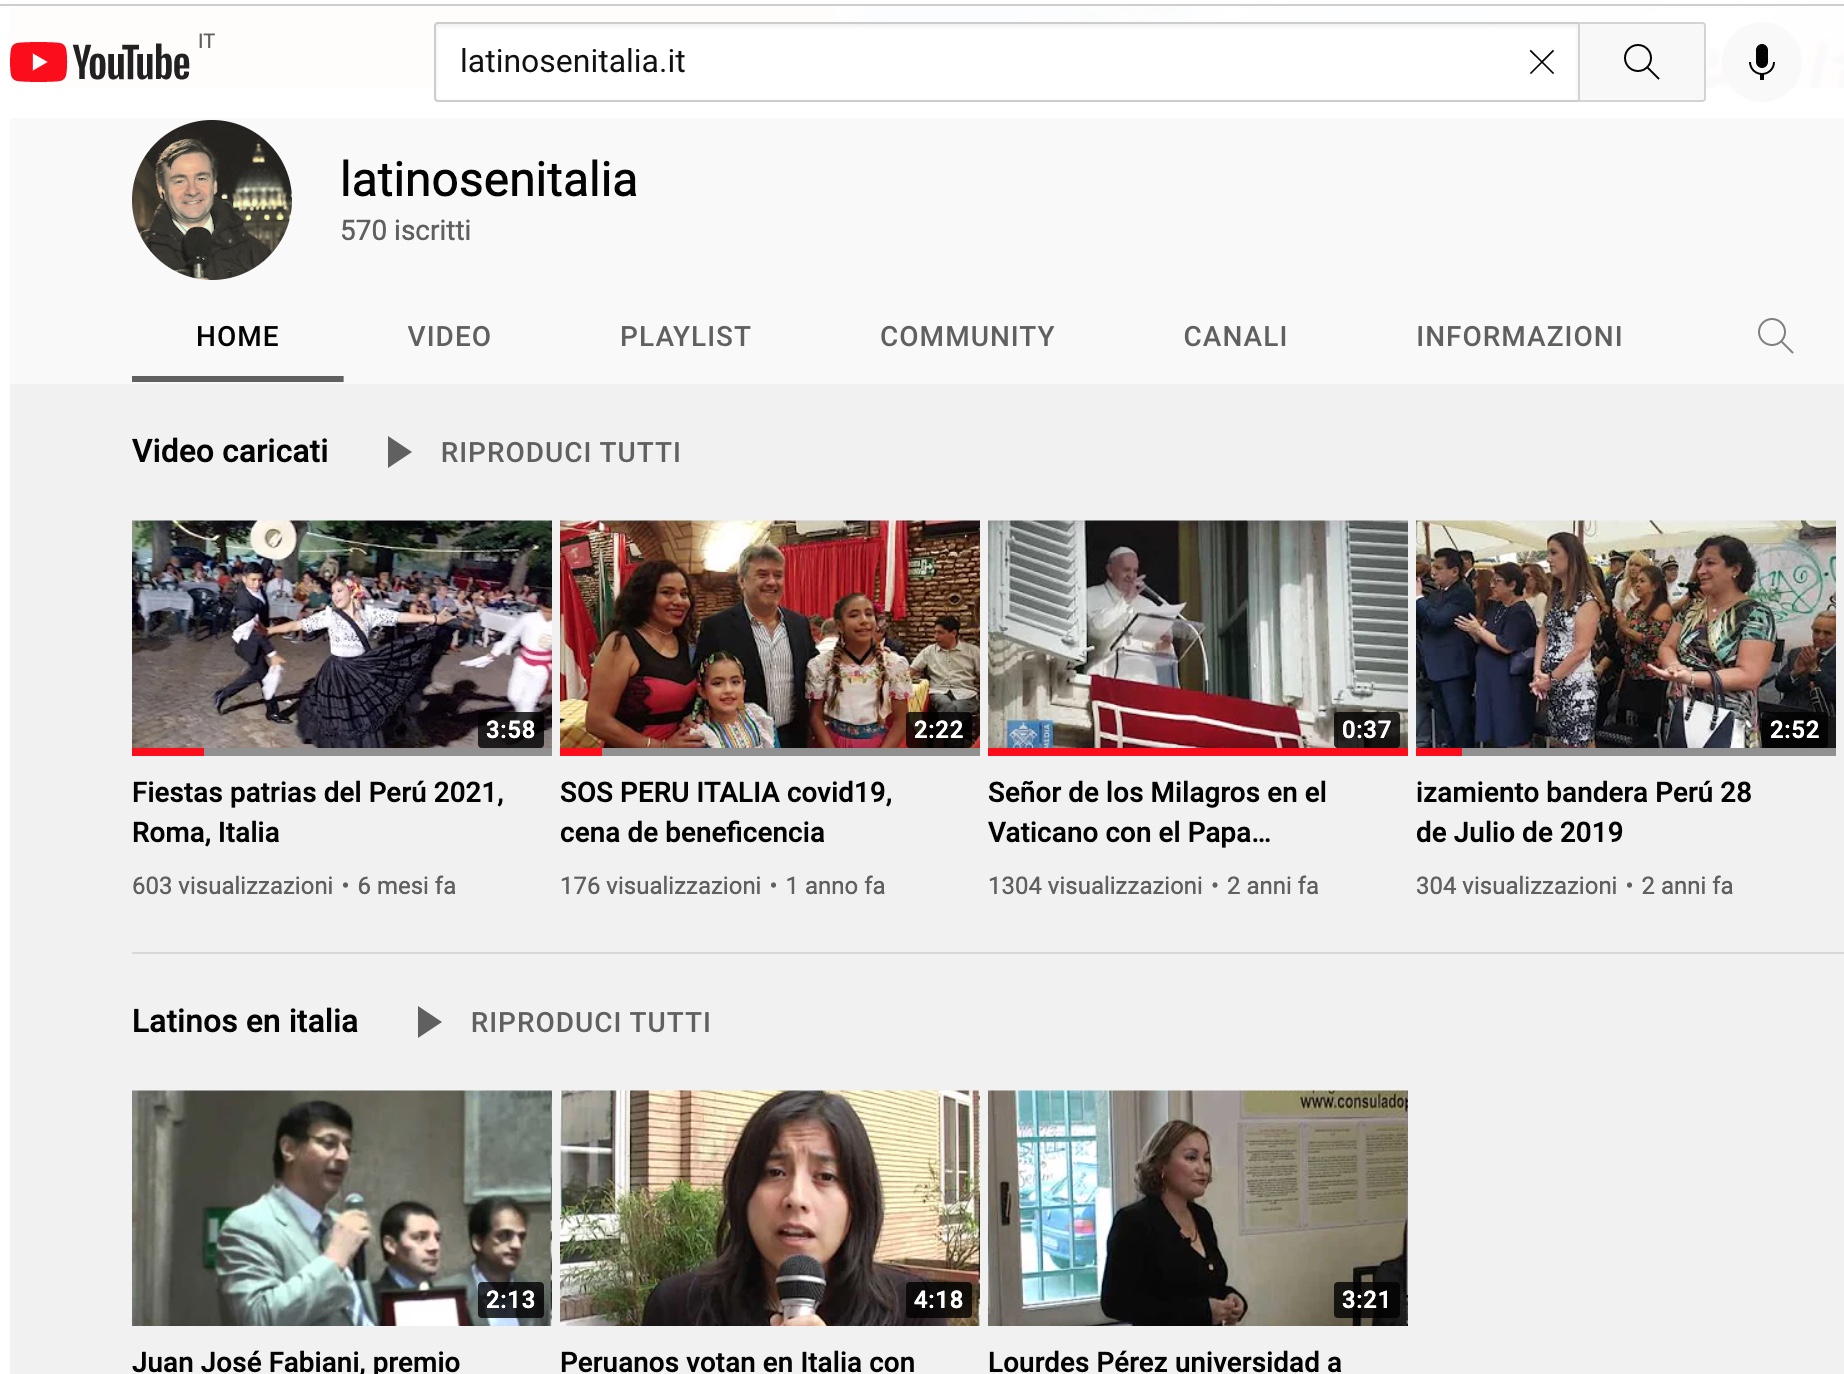Switch to the VIDEO tab
The width and height of the screenshot is (1844, 1374).
click(x=449, y=337)
